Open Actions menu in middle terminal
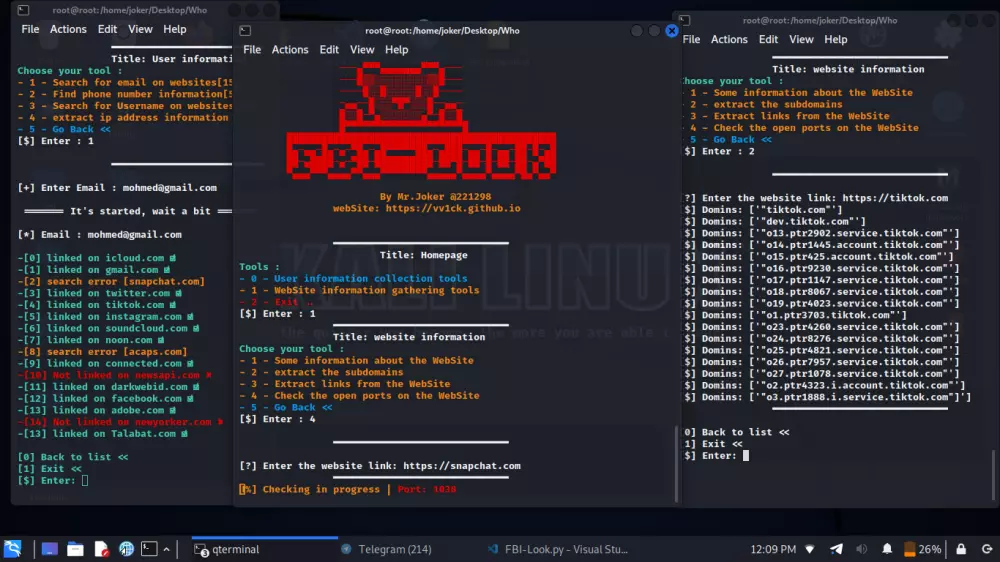The width and height of the screenshot is (1000, 562). tap(290, 50)
